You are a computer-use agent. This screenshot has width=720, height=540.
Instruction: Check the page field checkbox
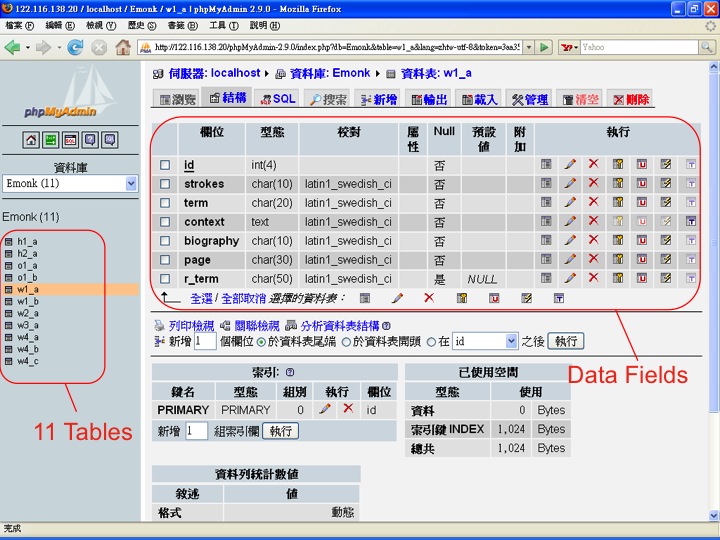(x=165, y=260)
